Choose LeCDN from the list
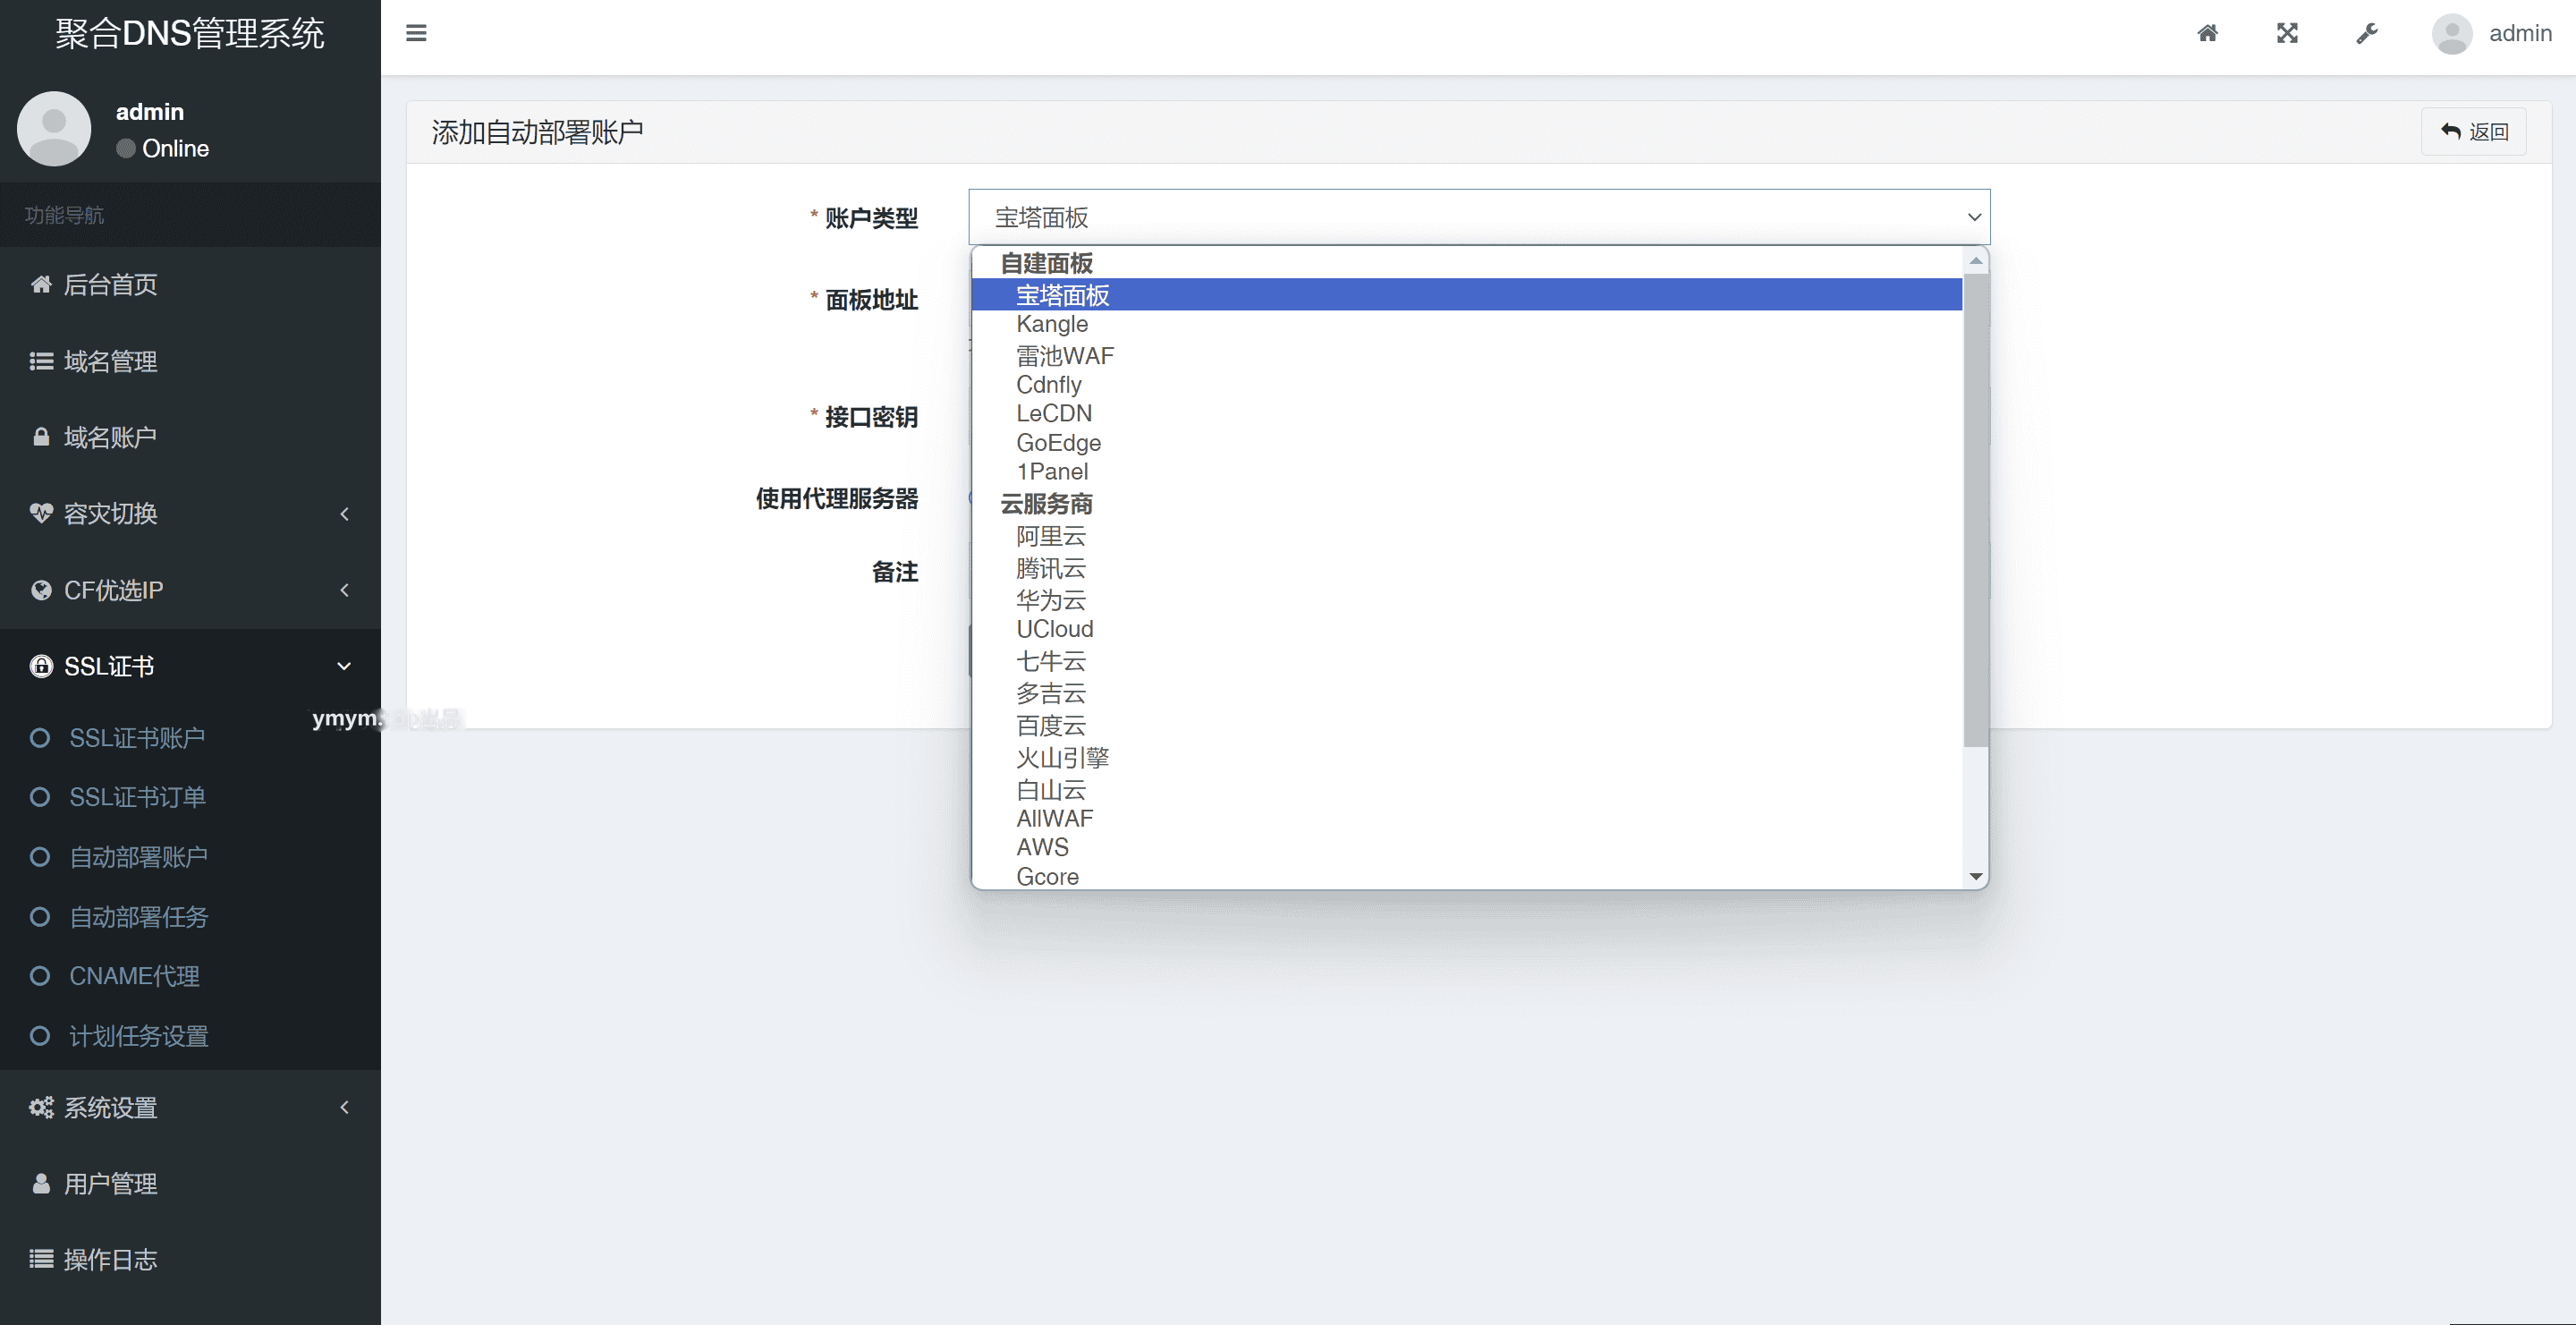This screenshot has height=1325, width=2576. coord(1466,414)
